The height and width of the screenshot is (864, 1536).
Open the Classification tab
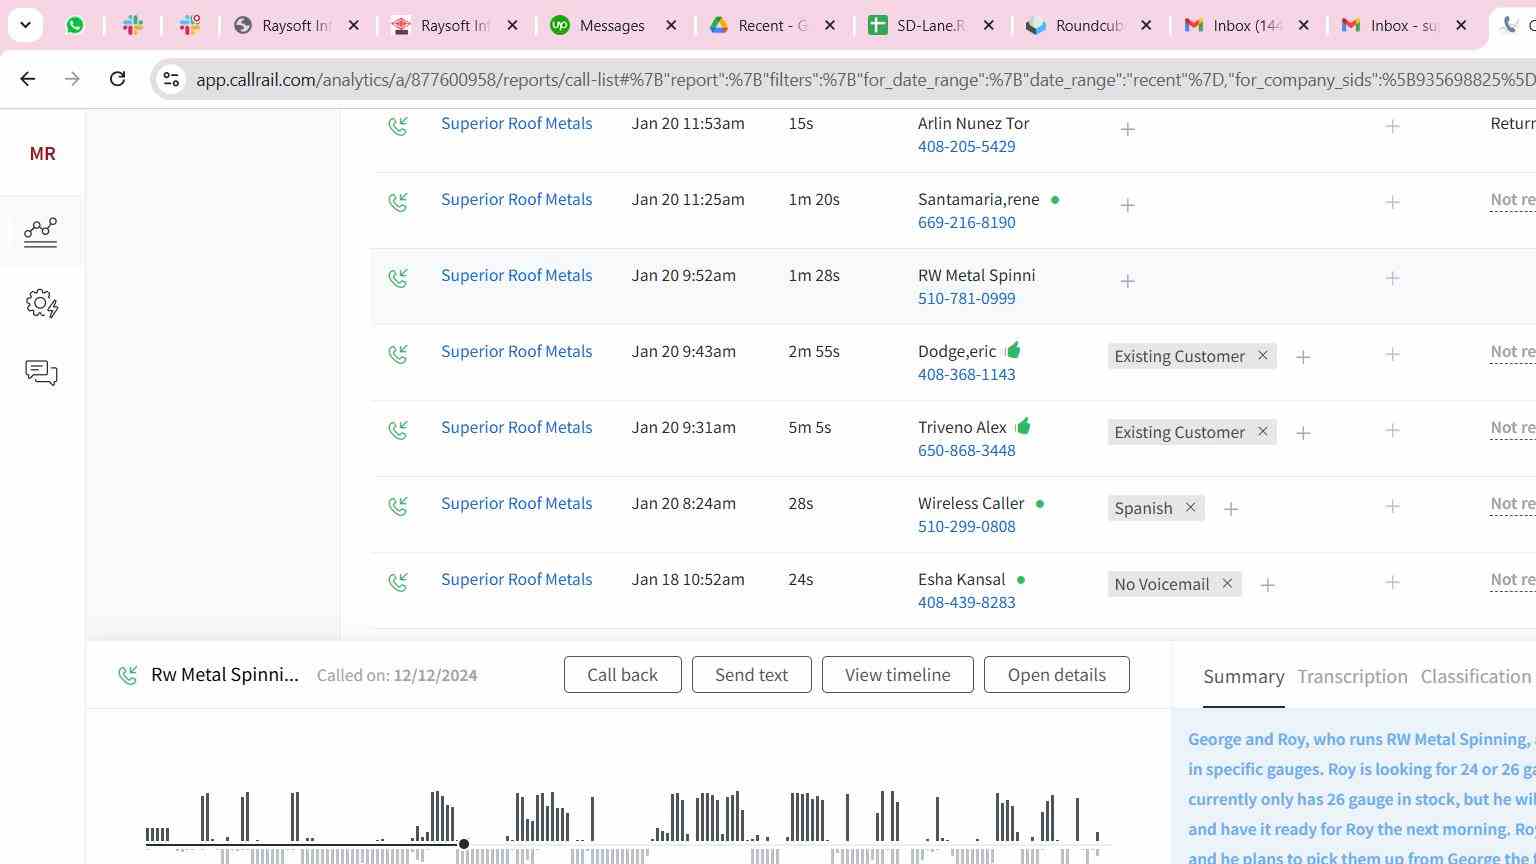point(1476,677)
